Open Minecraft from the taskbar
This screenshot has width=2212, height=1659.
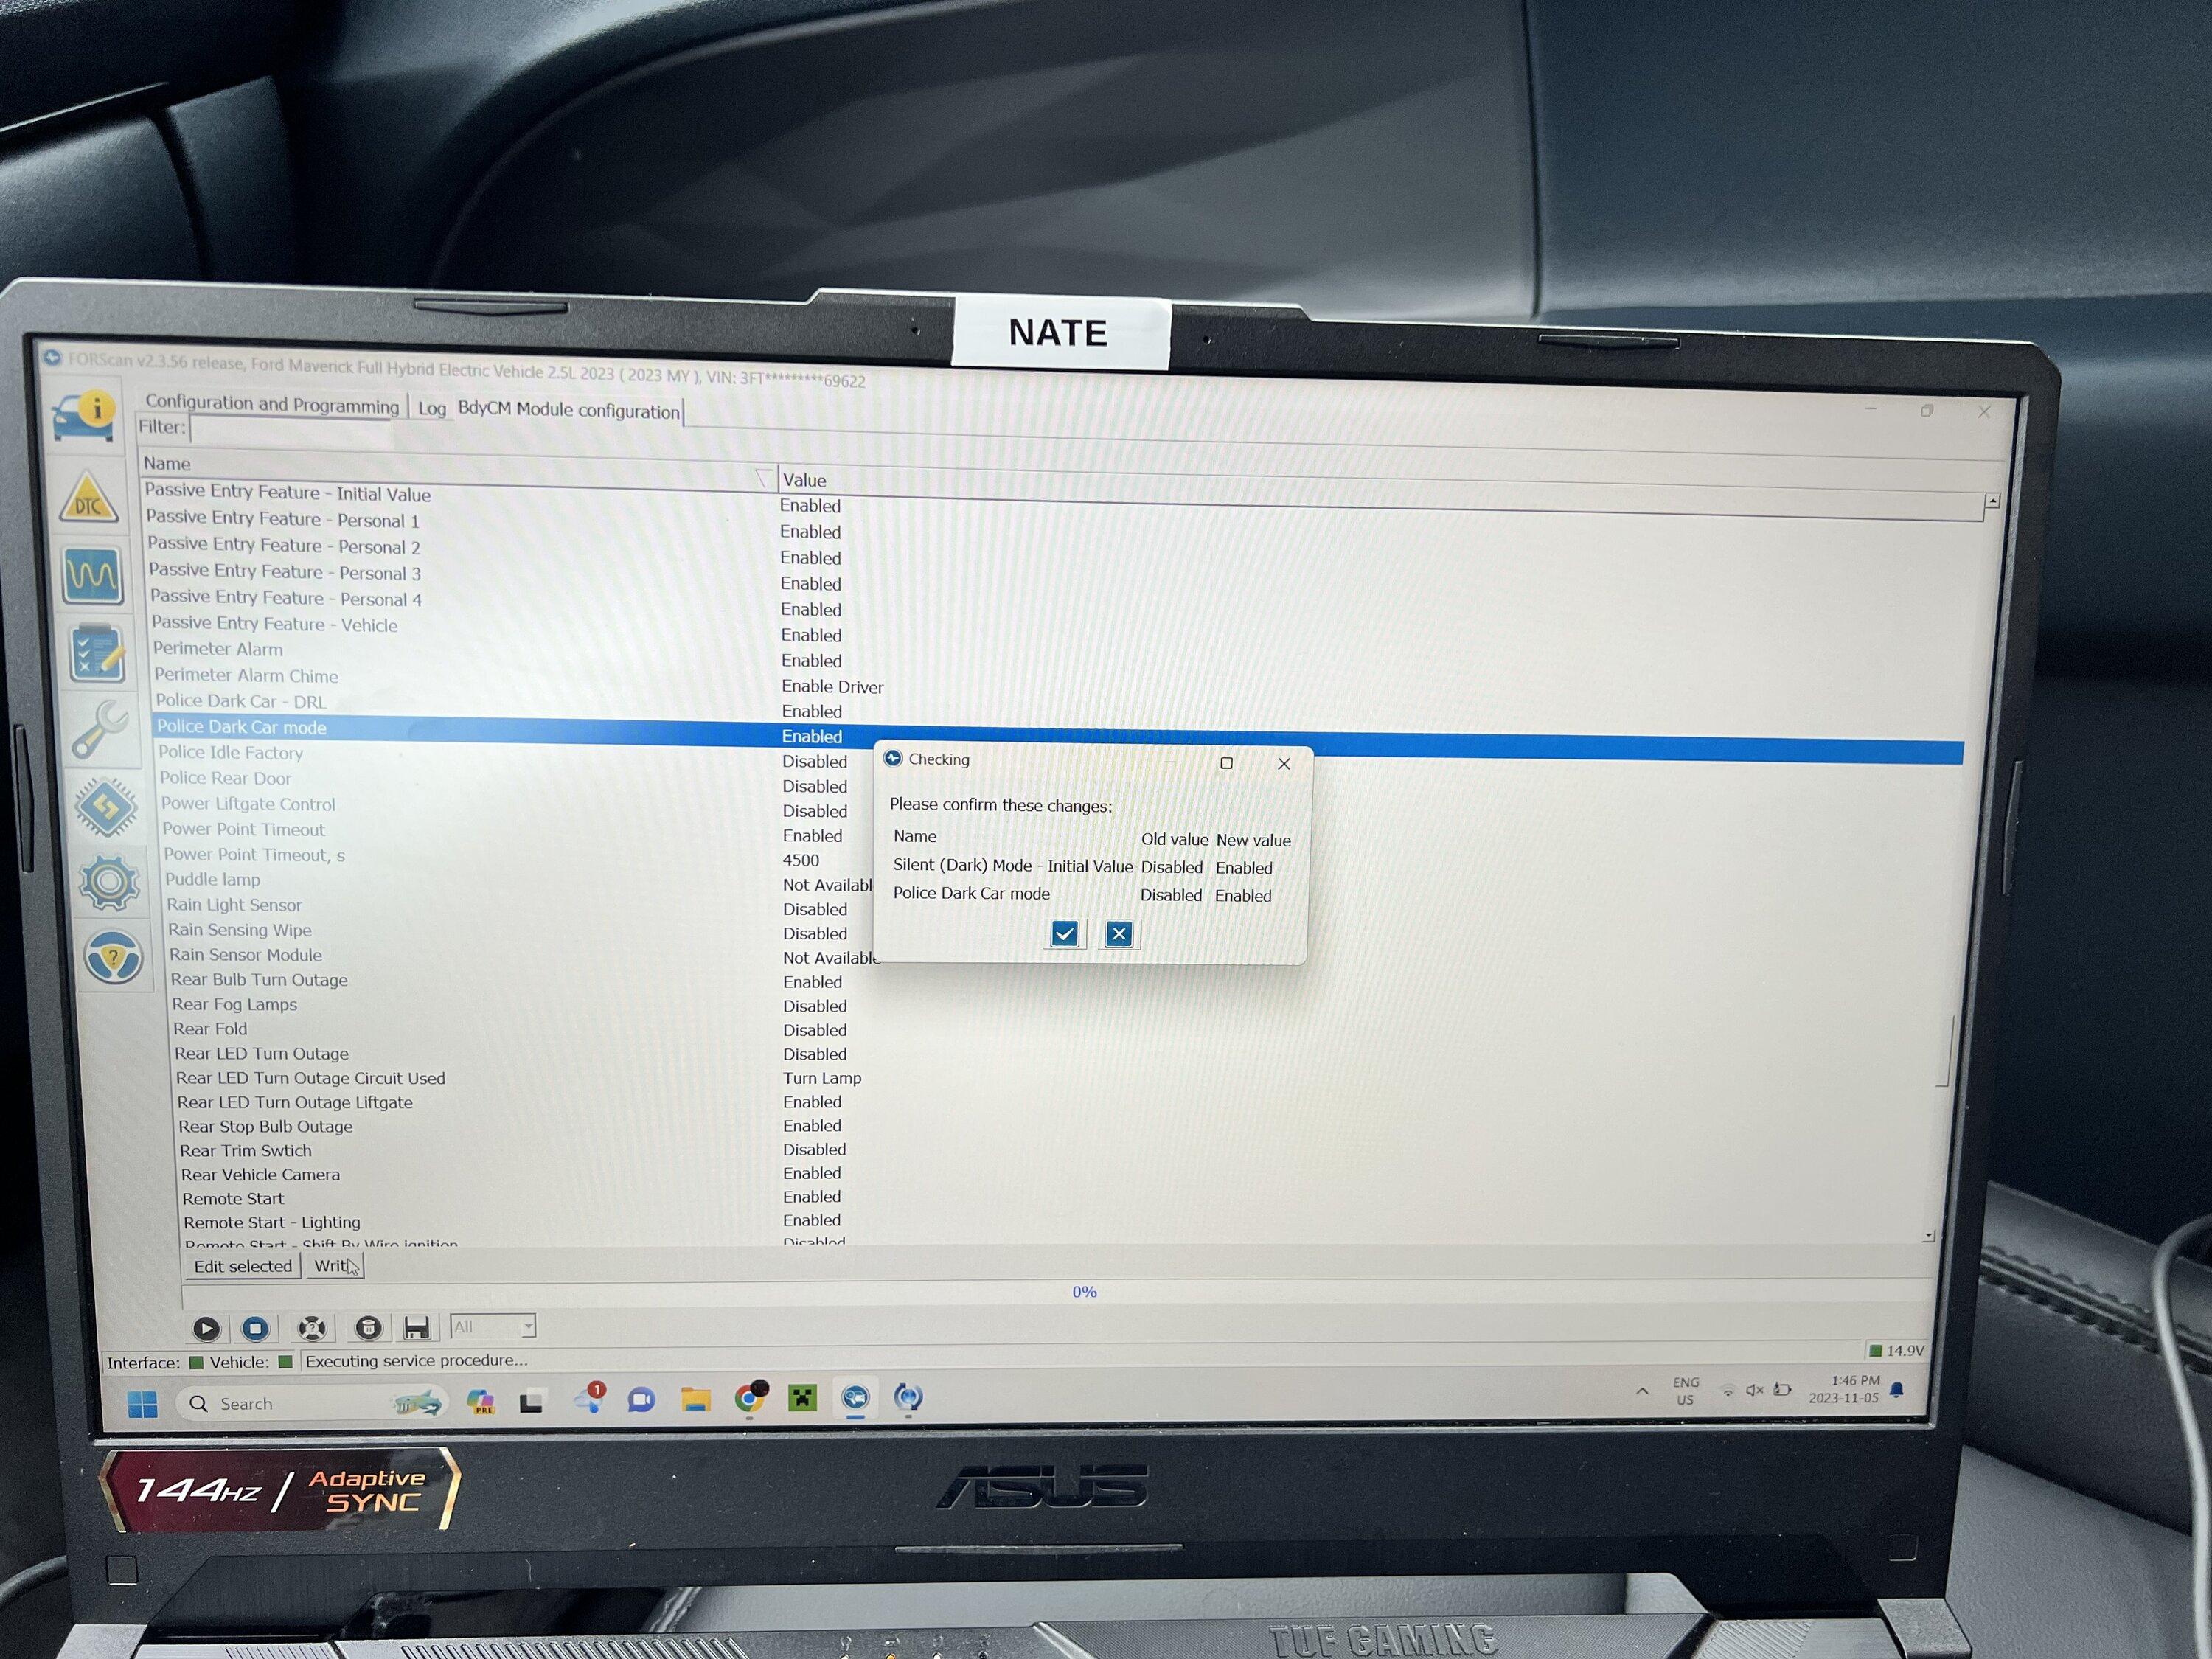coord(802,1398)
